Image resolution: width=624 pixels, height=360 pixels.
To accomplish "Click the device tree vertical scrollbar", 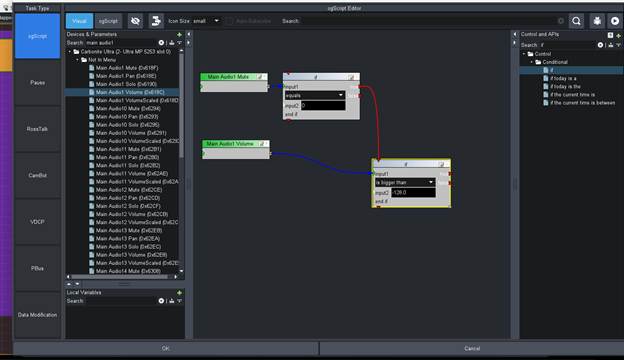I will (x=181, y=105).
